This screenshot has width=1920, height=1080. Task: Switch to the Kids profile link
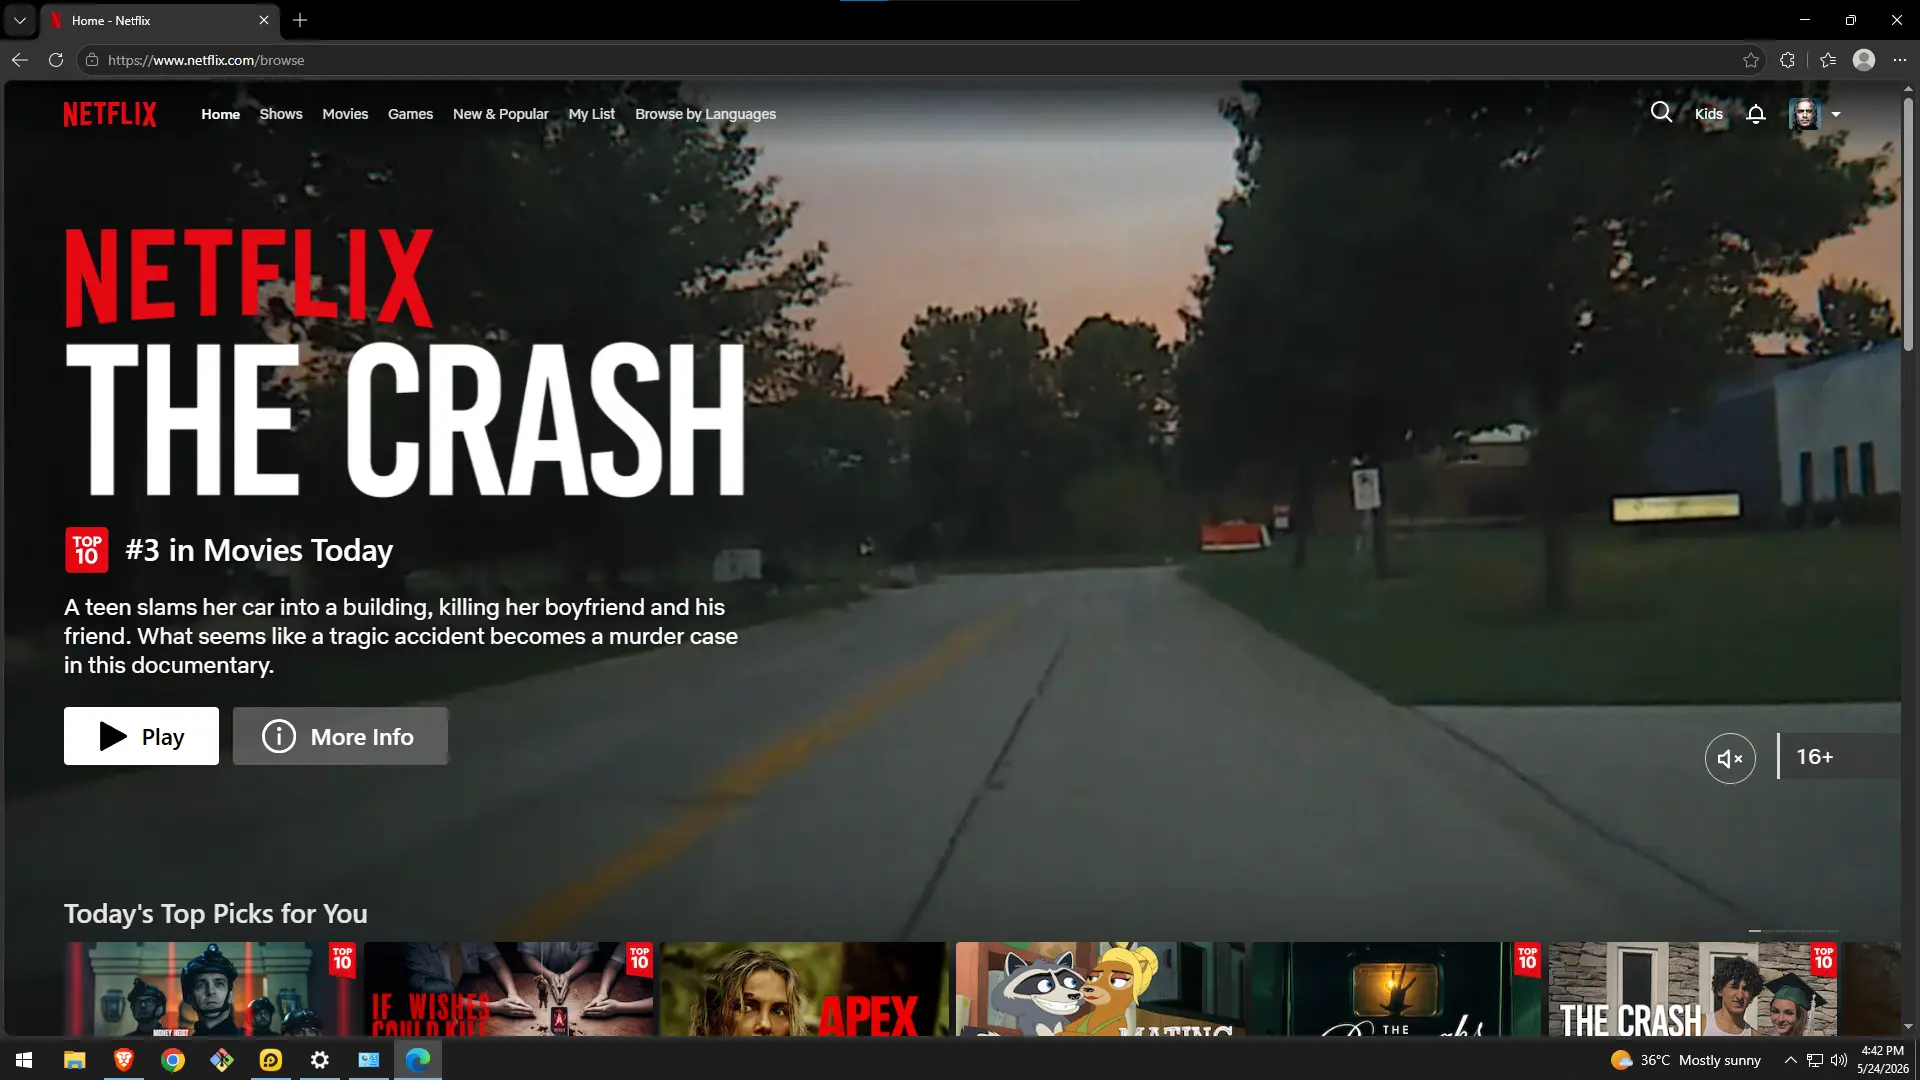pyautogui.click(x=1709, y=114)
